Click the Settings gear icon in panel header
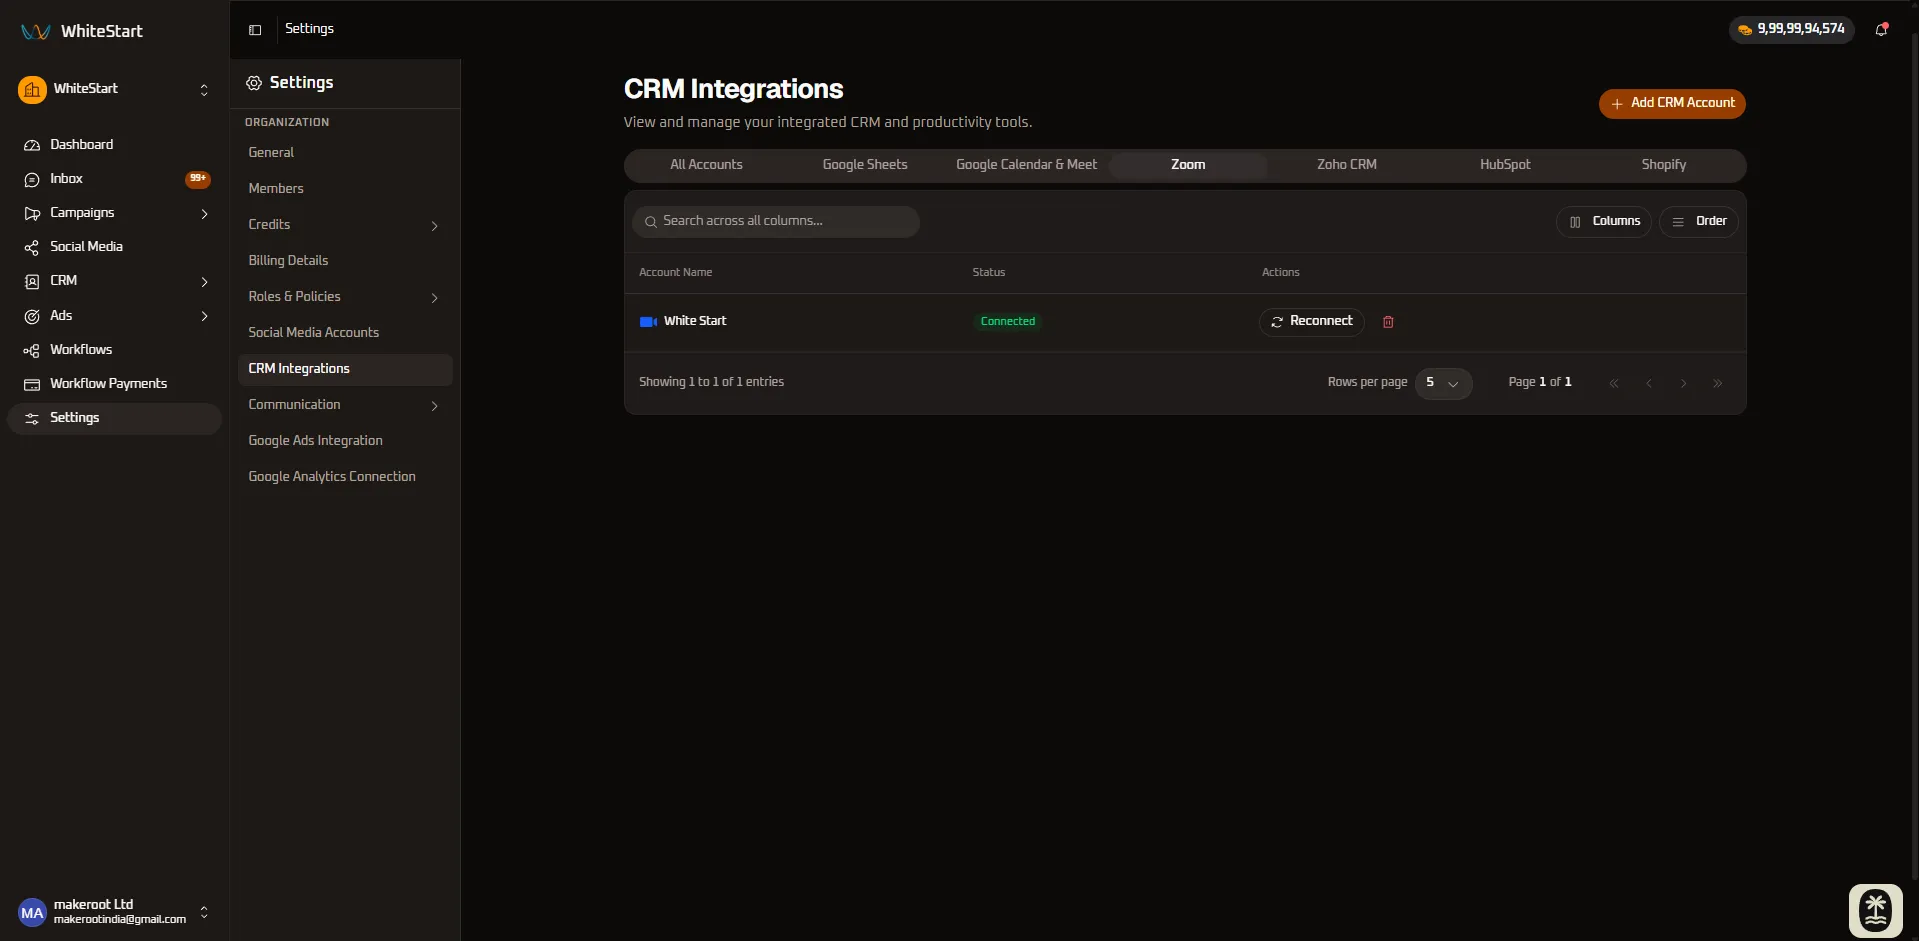Image resolution: width=1919 pixels, height=941 pixels. (254, 83)
